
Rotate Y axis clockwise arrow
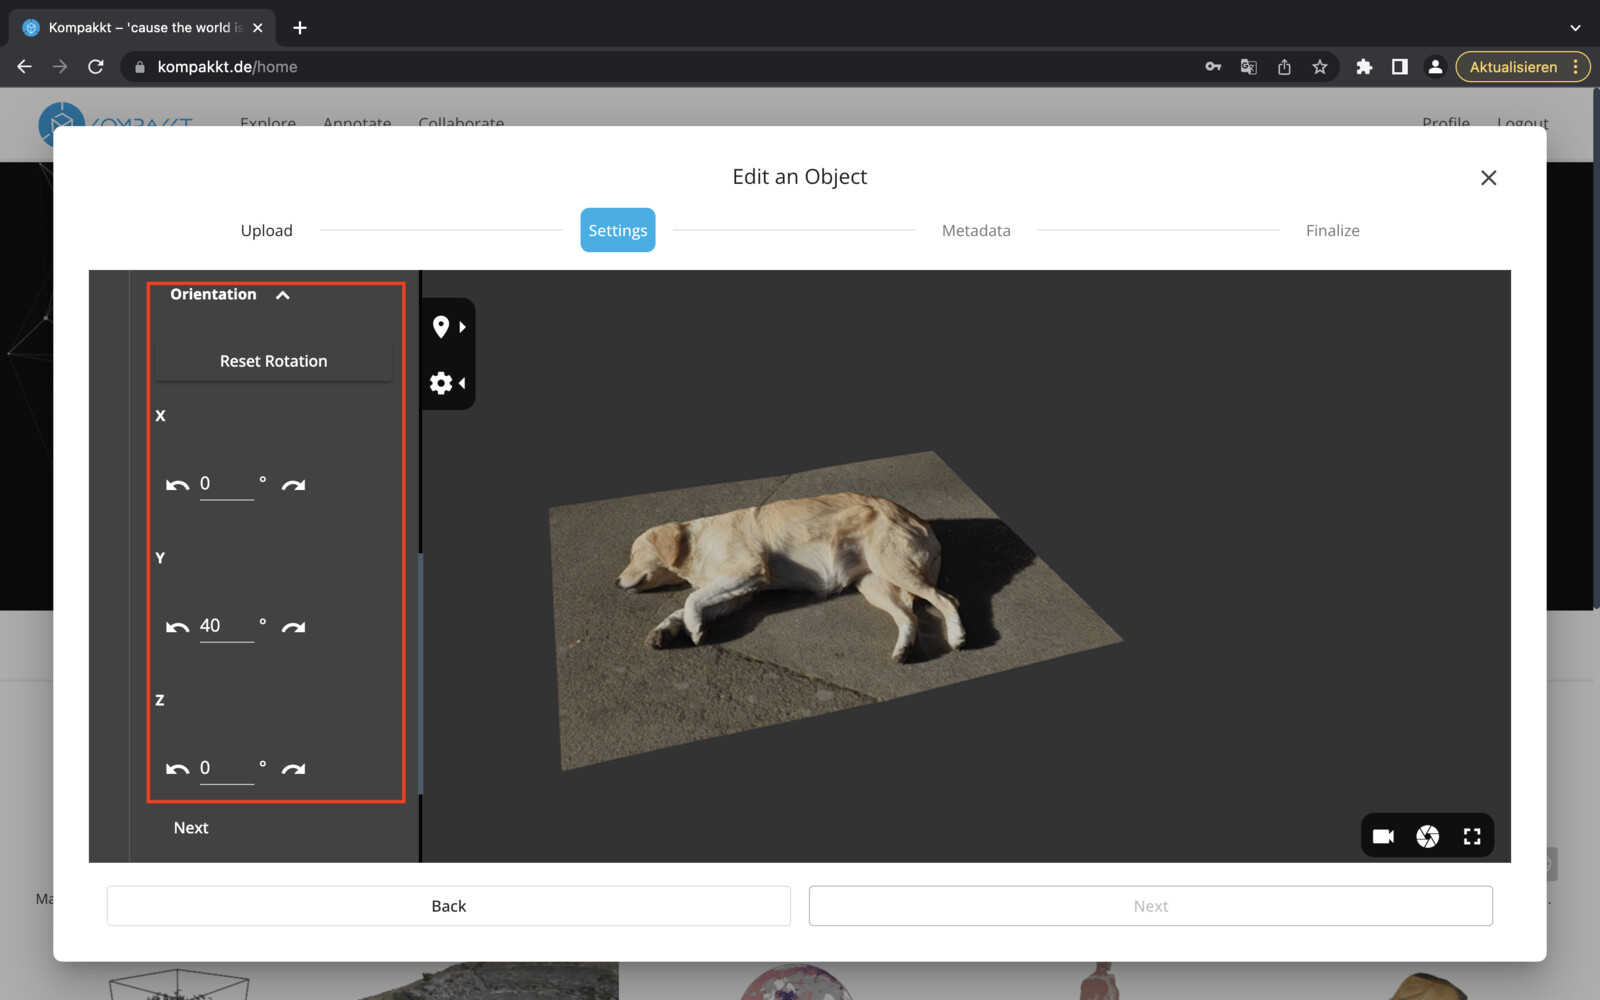tap(293, 627)
